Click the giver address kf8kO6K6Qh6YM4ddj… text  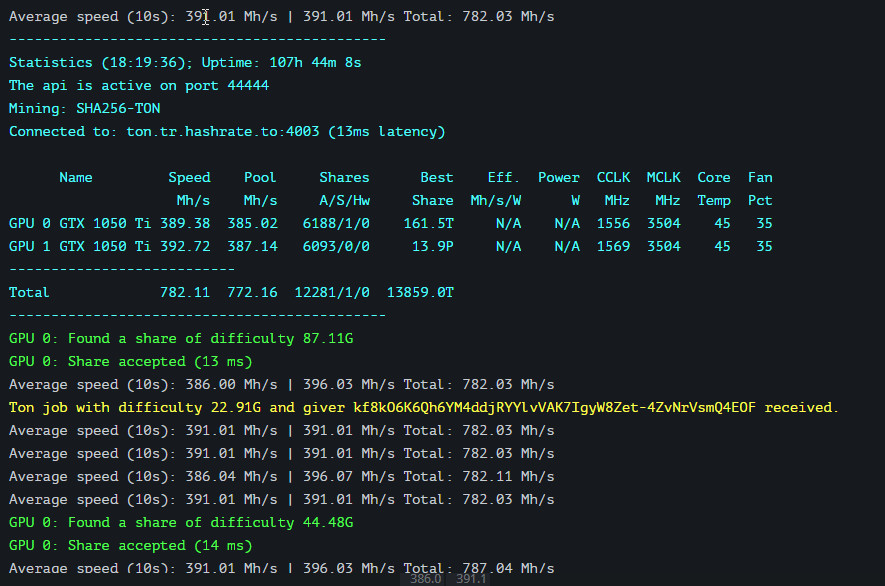tap(554, 408)
